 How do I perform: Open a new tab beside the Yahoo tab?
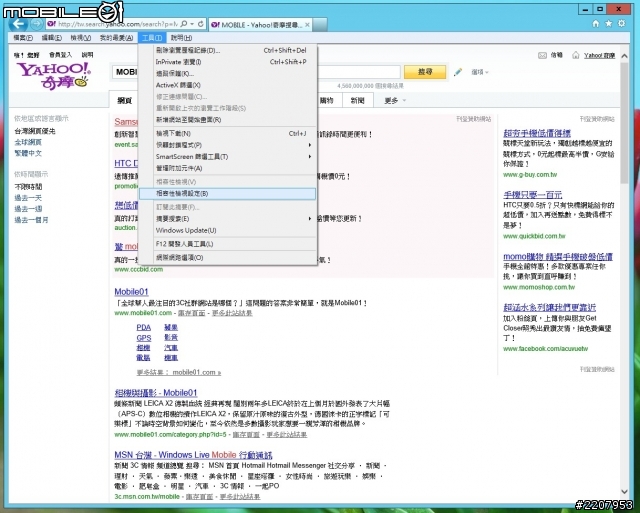[320, 25]
